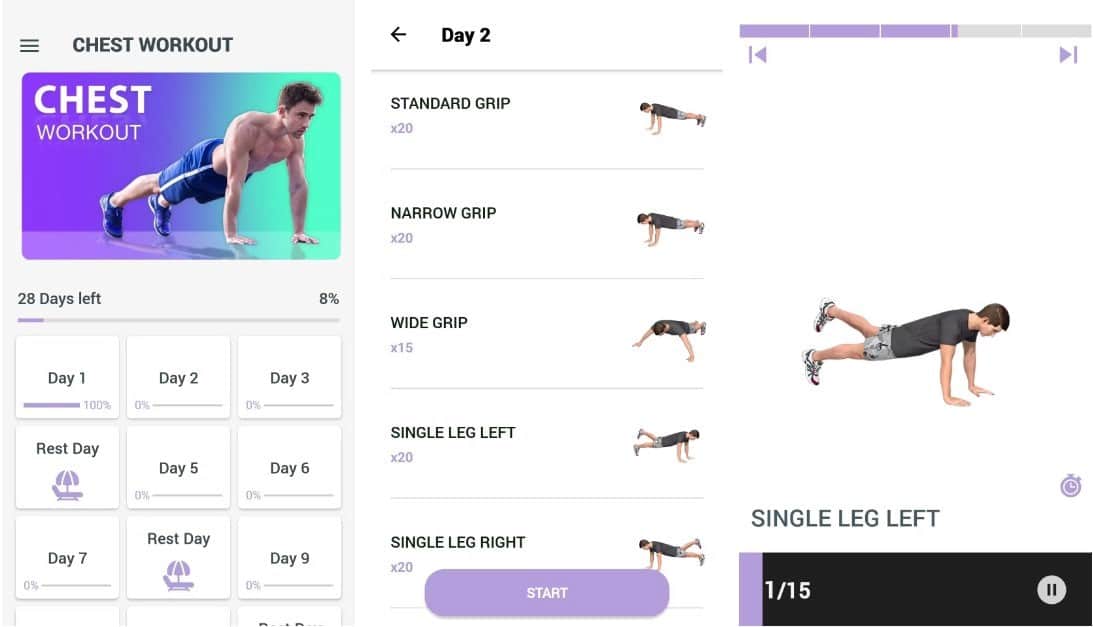Tap the Rest Day tile below Day 5
This screenshot has width=1093, height=627.
click(178, 557)
